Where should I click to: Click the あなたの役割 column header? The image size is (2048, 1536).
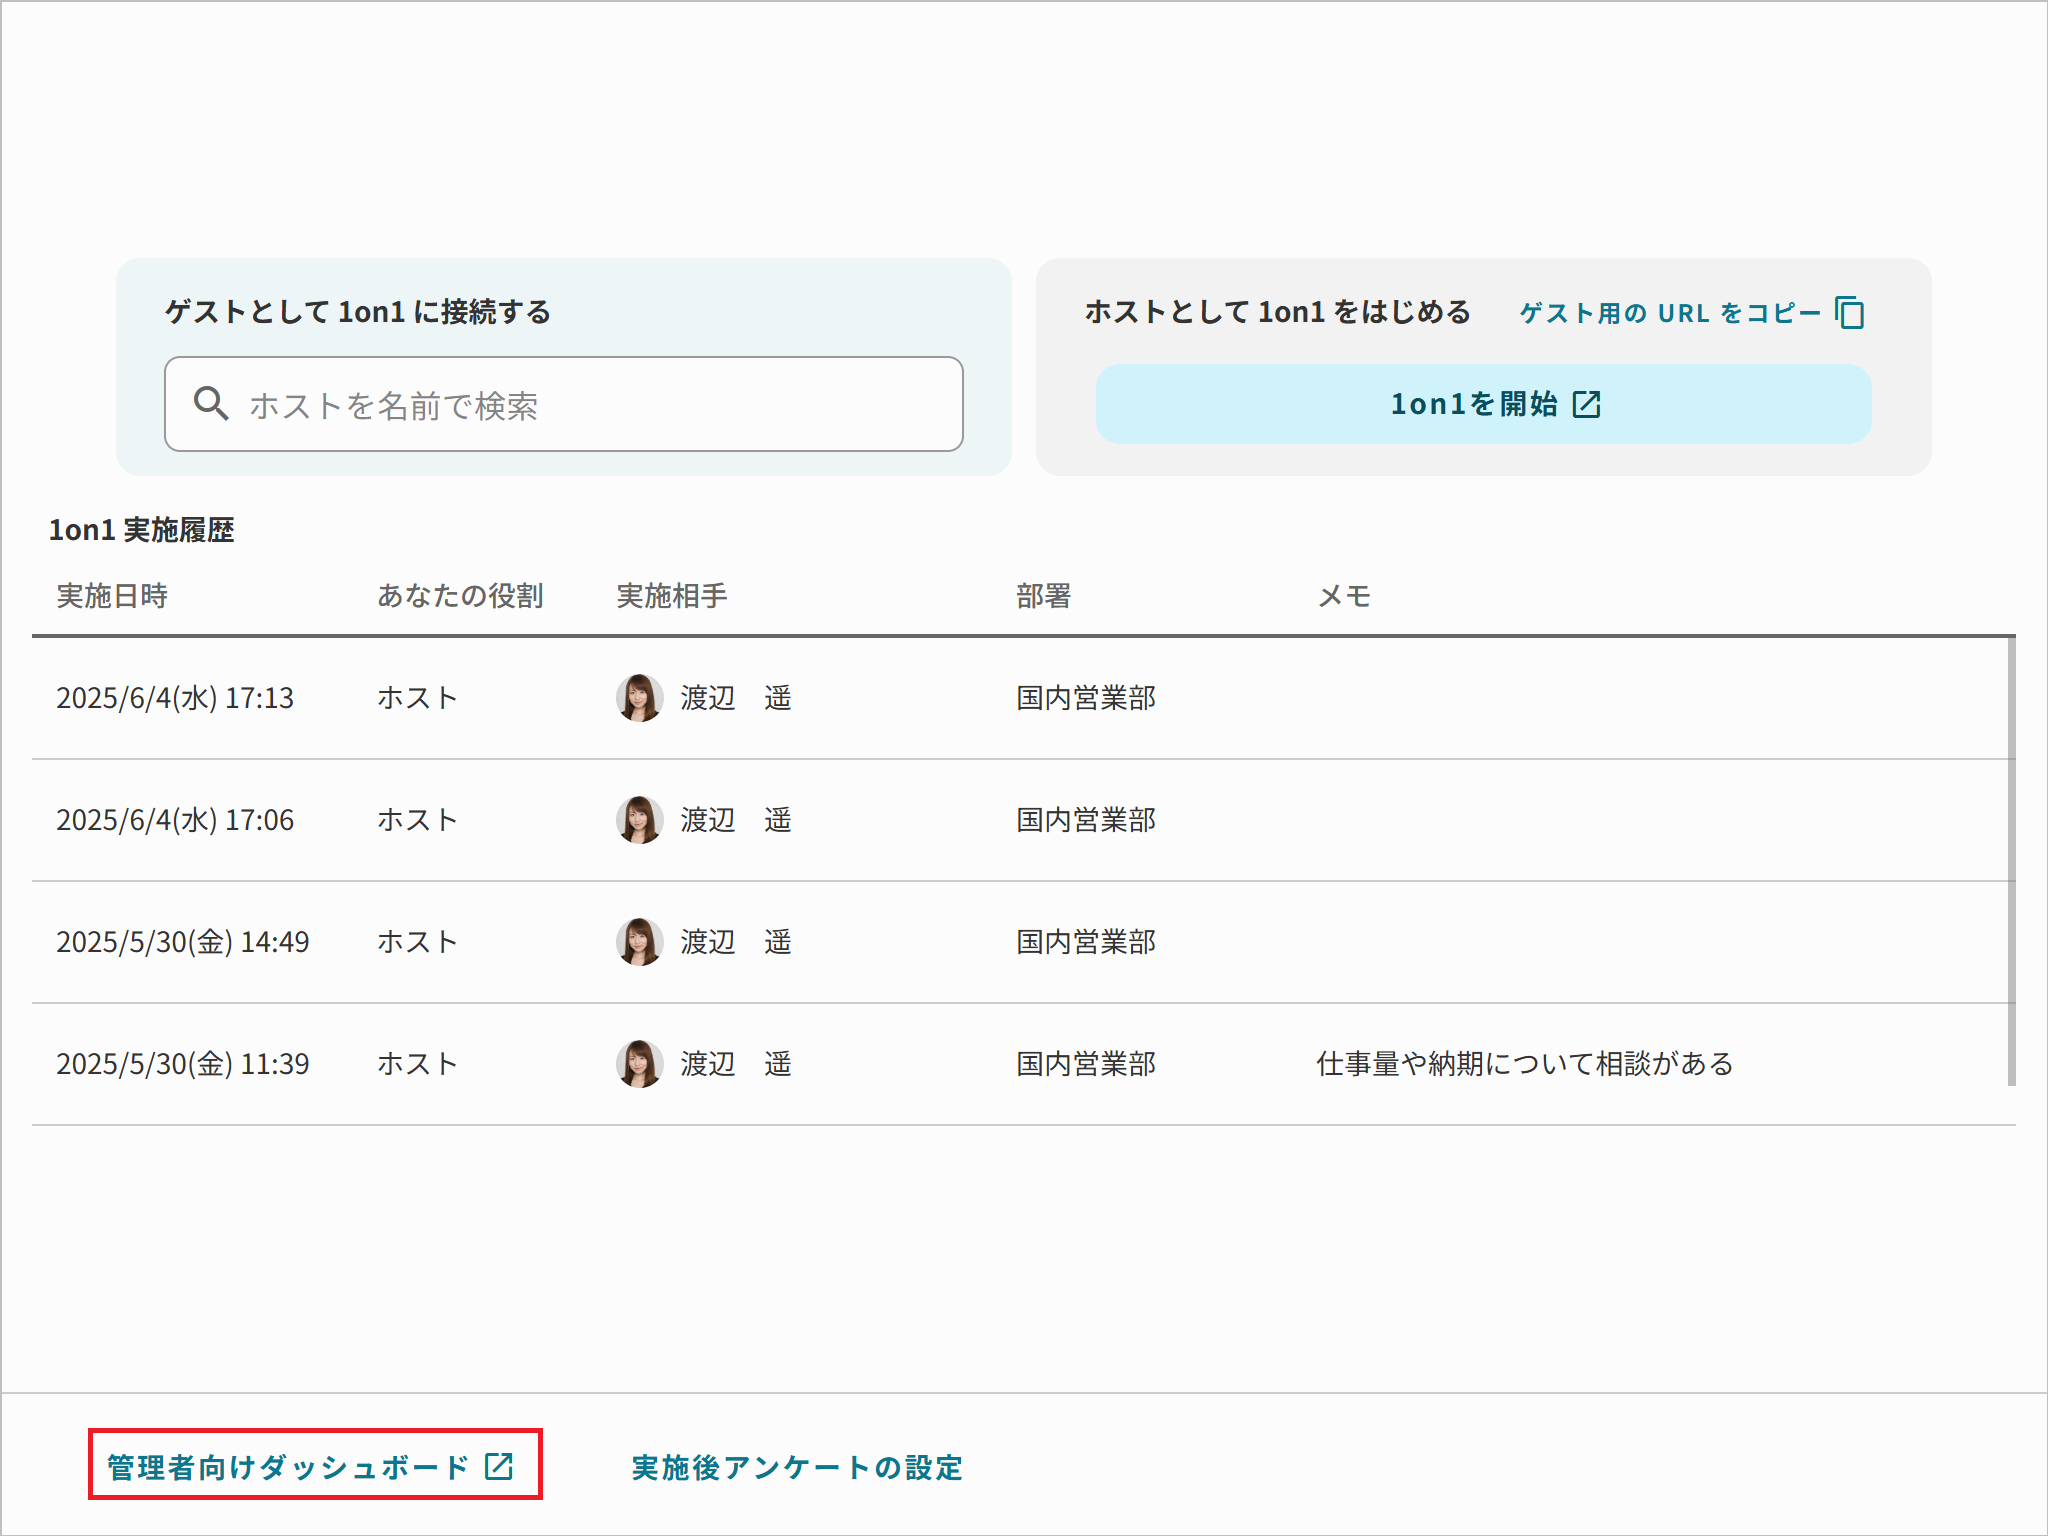[460, 596]
